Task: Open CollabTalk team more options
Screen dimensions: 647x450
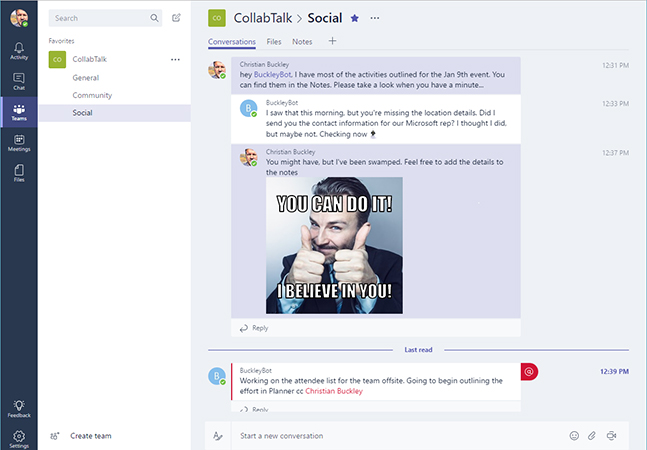Action: (175, 59)
